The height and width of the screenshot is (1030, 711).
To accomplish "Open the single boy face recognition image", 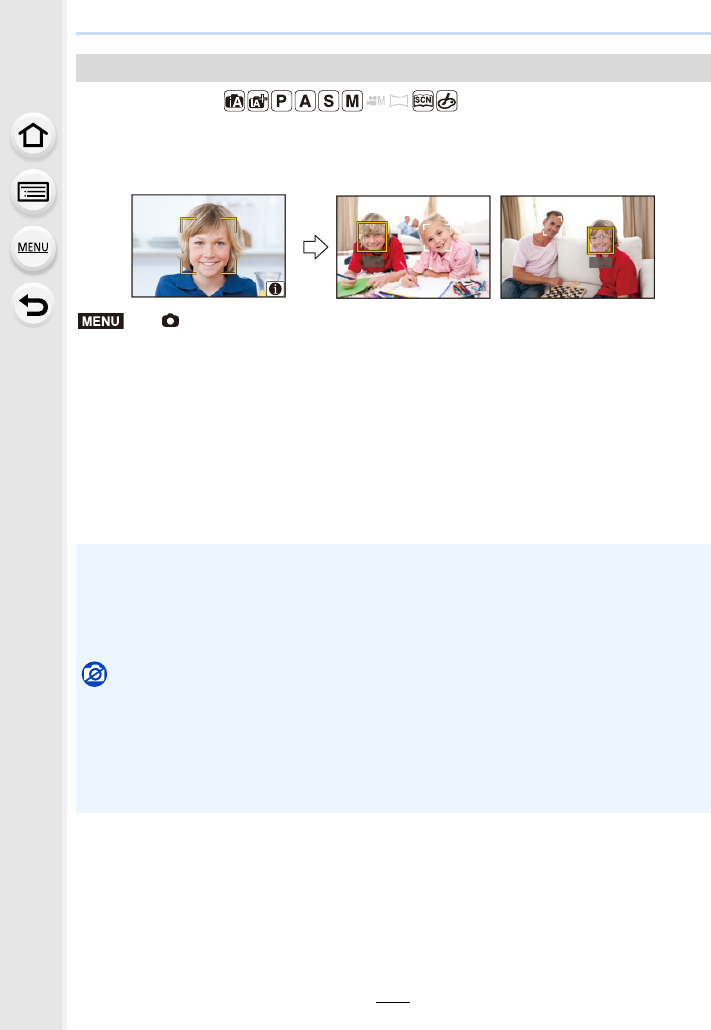I will [x=208, y=246].
